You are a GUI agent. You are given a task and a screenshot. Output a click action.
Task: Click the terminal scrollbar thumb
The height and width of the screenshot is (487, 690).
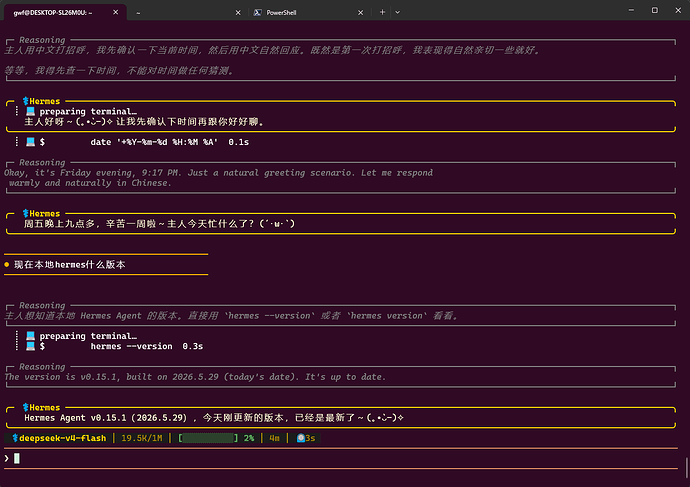tap(686, 466)
